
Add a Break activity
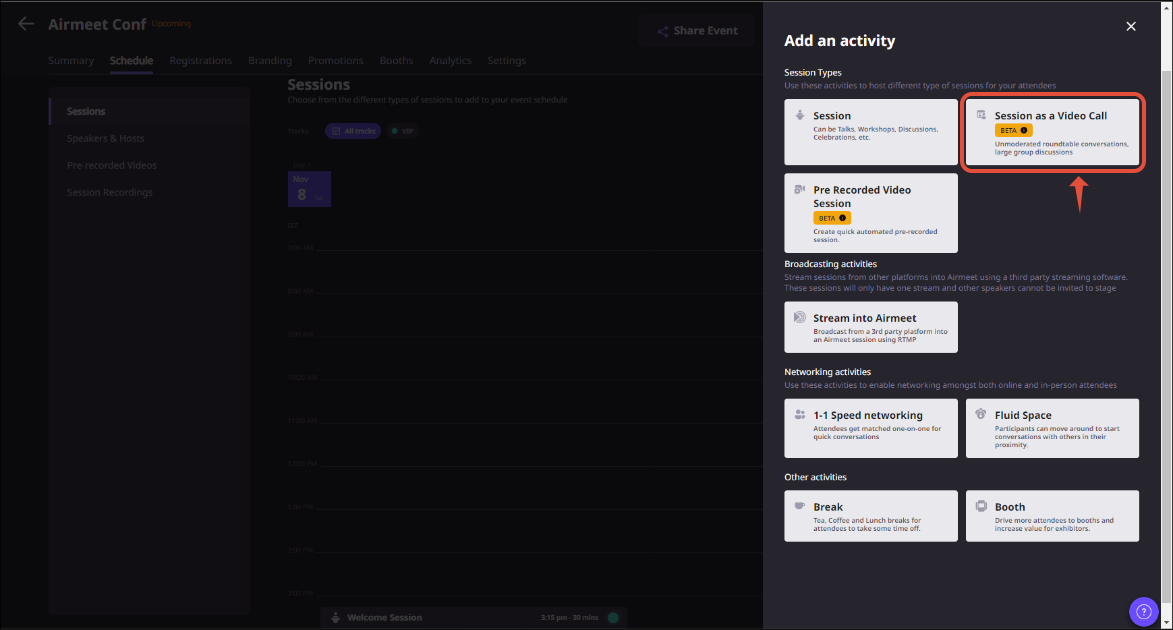[871, 516]
